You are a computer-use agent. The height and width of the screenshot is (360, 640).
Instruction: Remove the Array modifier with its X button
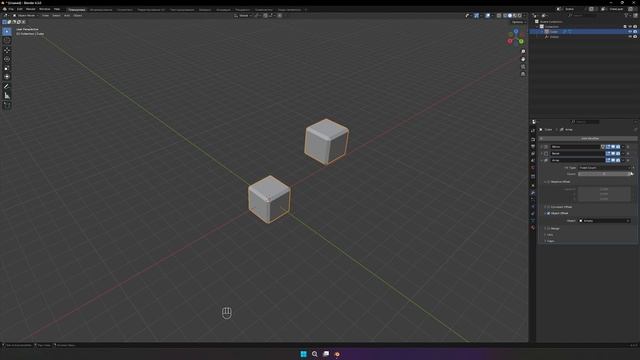[628, 160]
